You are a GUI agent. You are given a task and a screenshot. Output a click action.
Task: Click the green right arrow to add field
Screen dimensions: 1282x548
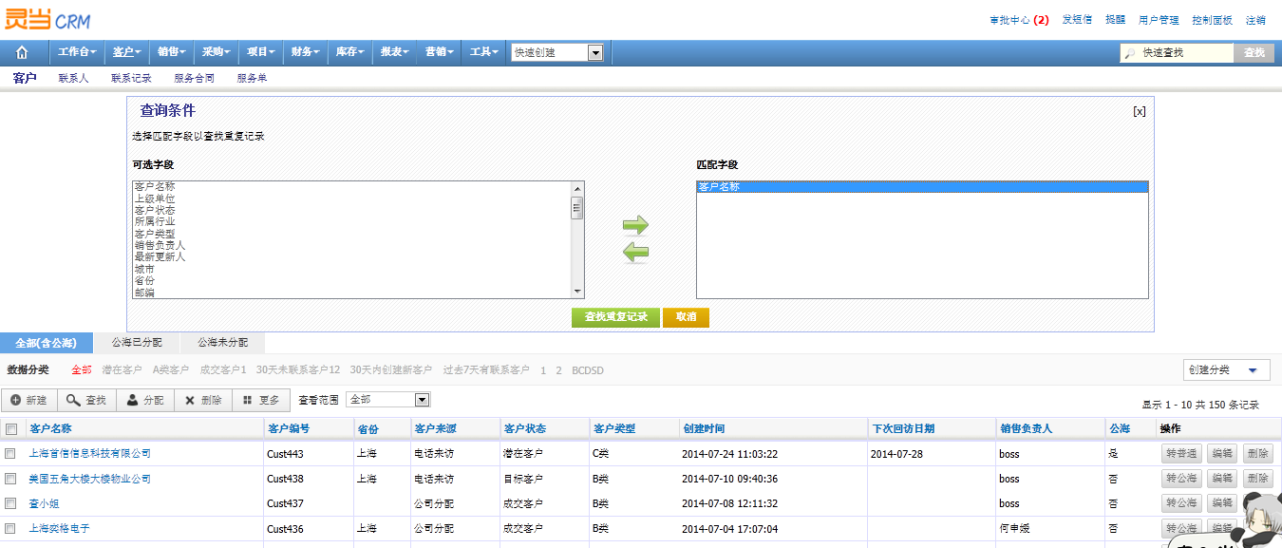[x=635, y=225]
